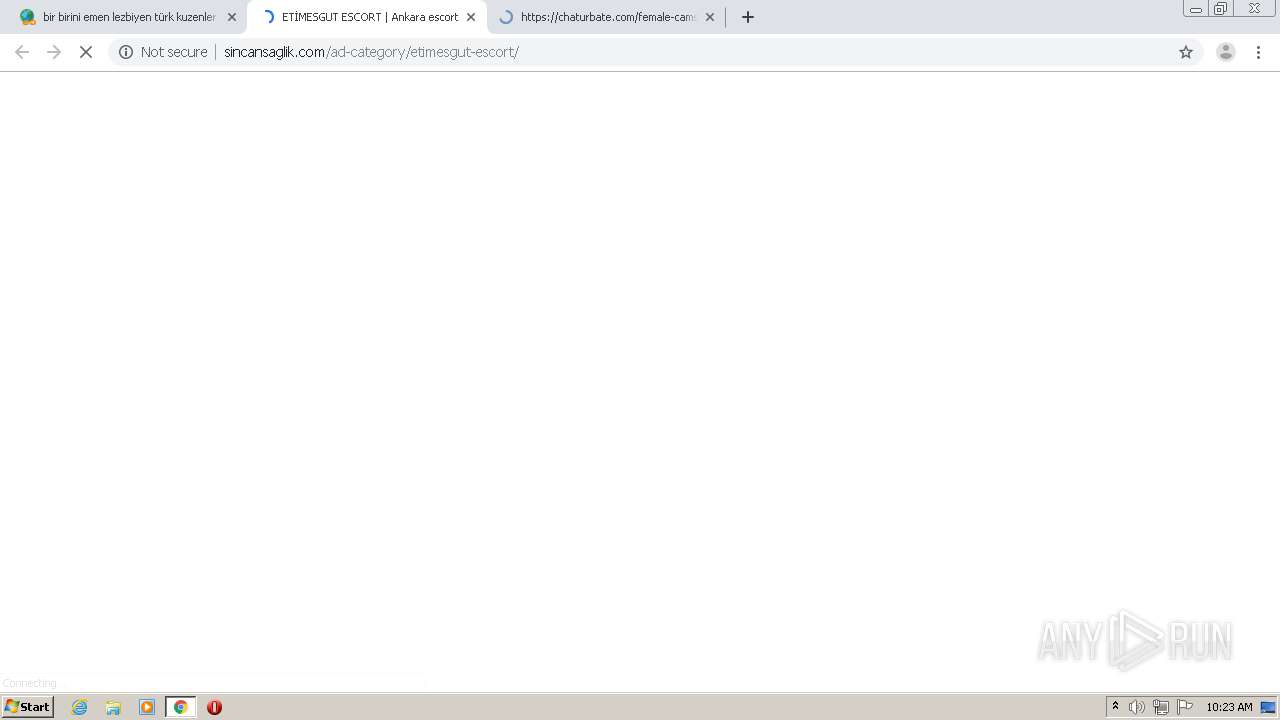The width and height of the screenshot is (1280, 720).
Task: Switch to the chaturbate.com tab
Action: 606,17
